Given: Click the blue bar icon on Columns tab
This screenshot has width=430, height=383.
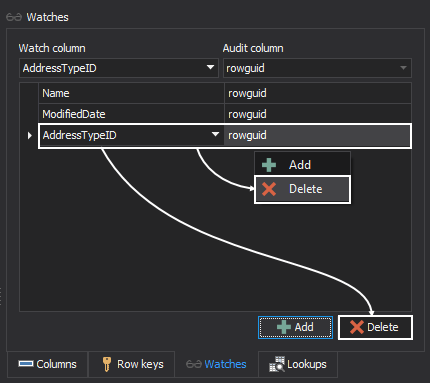Looking at the screenshot, I should 26,364.
